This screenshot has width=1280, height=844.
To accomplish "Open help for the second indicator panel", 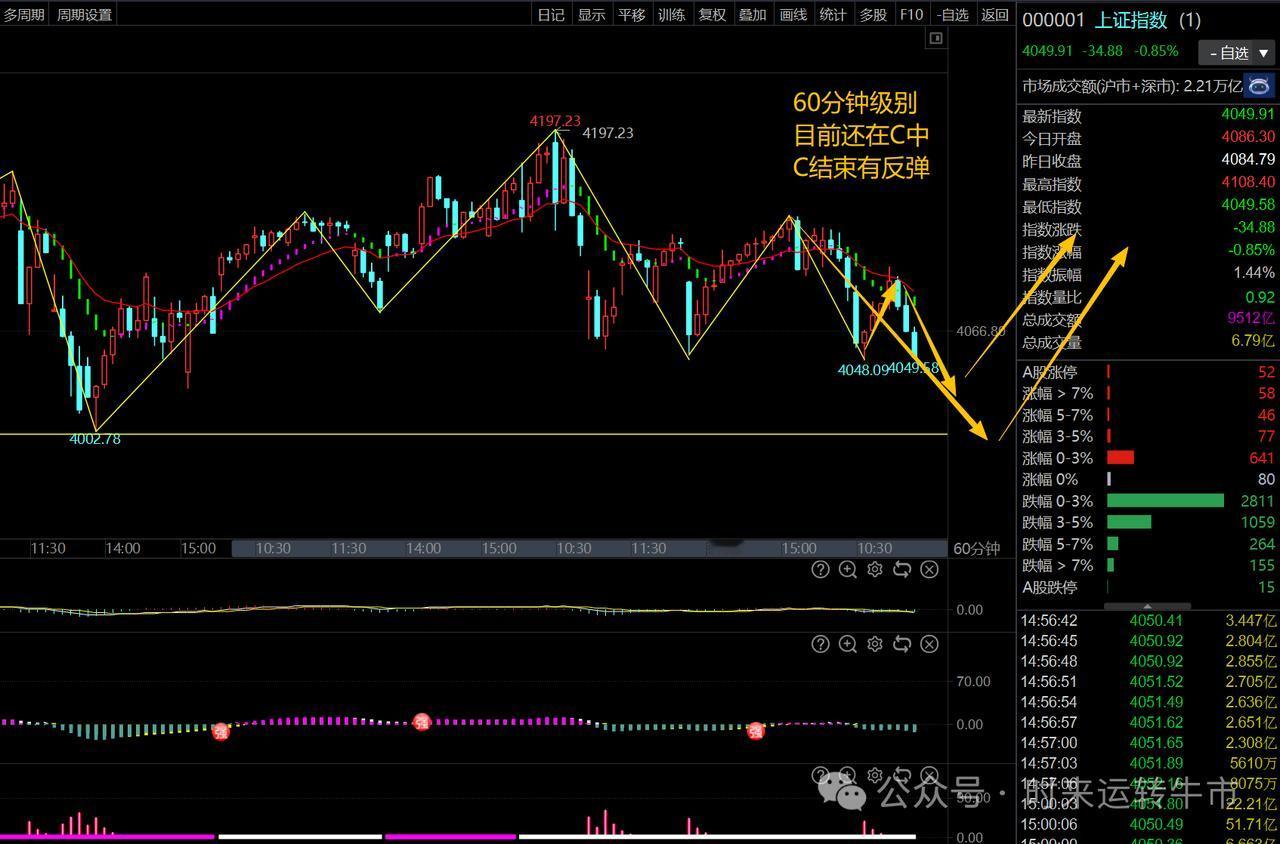I will coord(820,644).
